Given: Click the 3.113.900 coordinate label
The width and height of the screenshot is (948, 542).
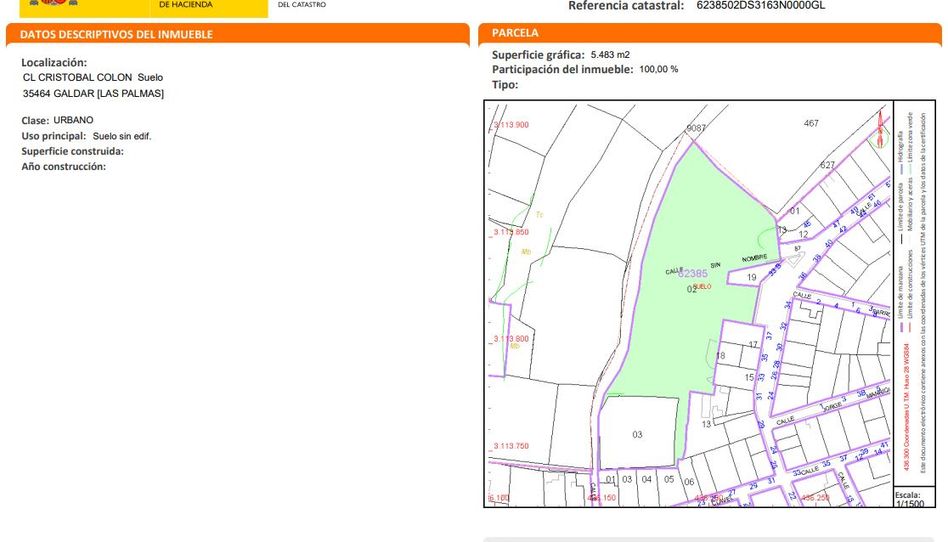Looking at the screenshot, I should click(510, 125).
